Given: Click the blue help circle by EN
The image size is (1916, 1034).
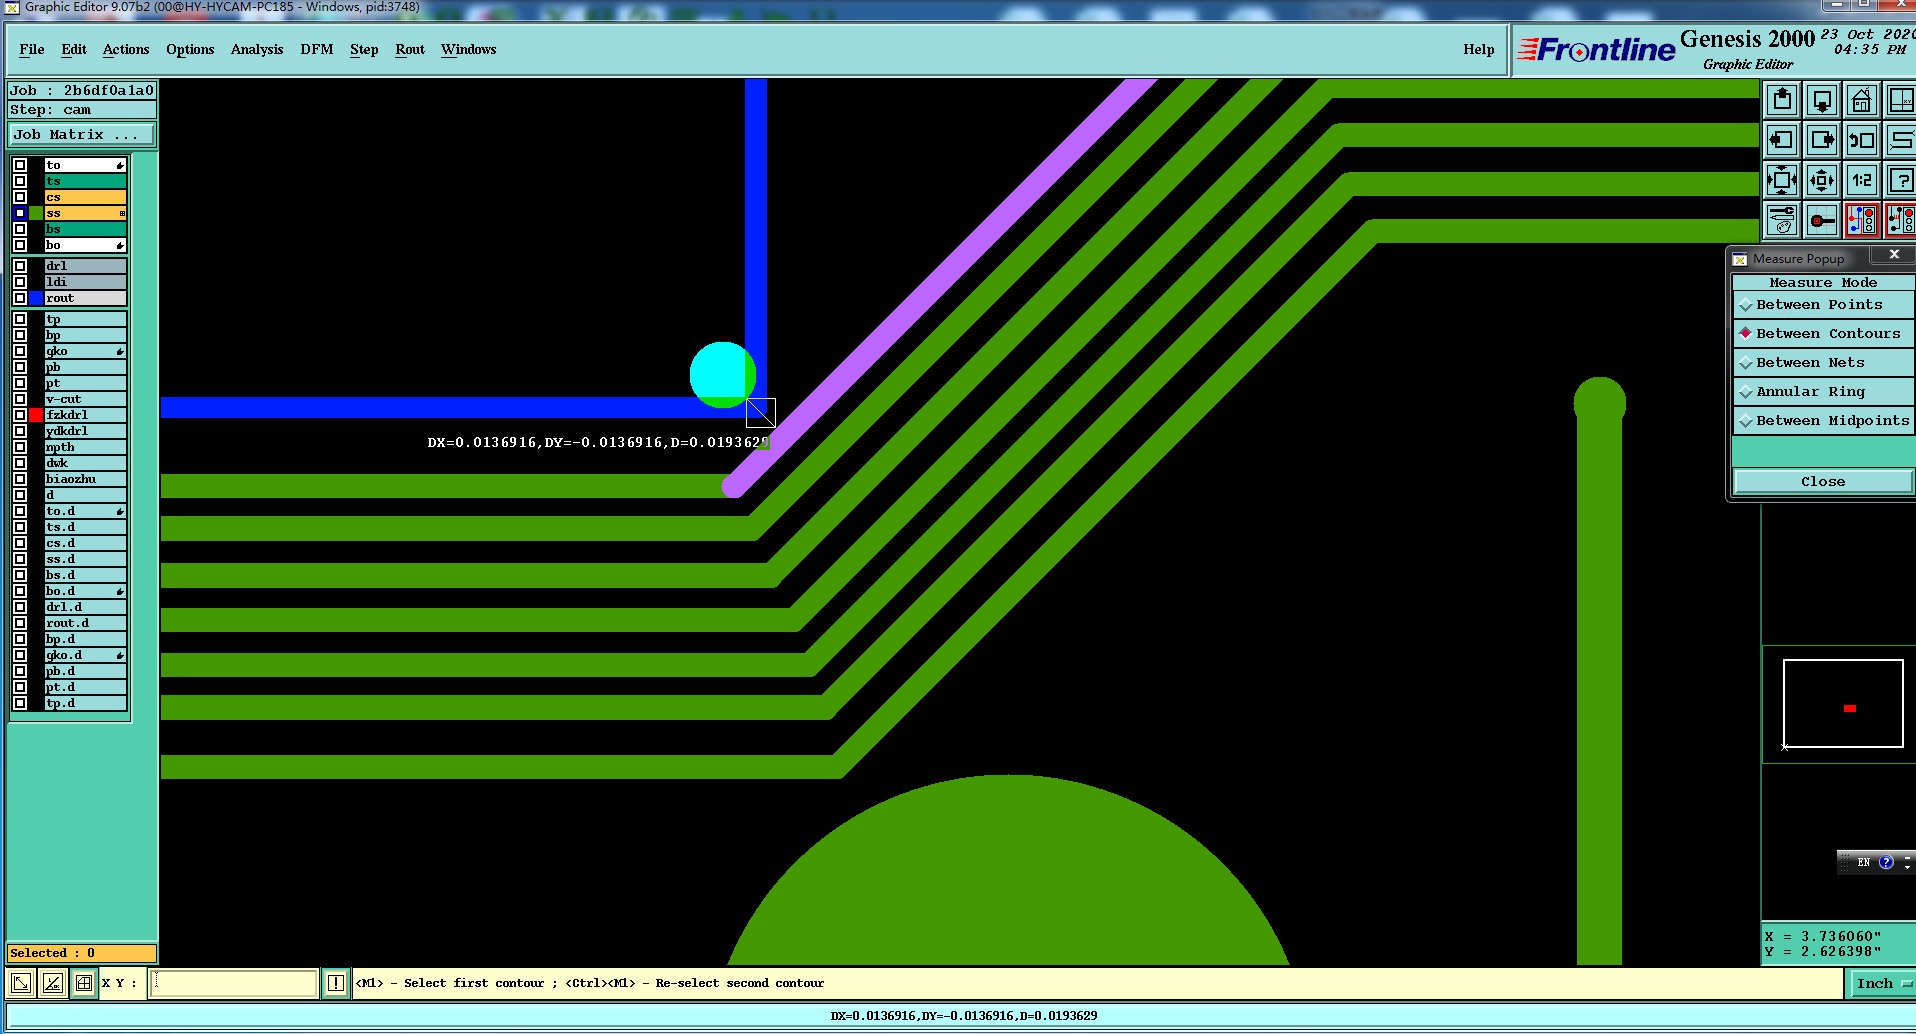Looking at the screenshot, I should click(1886, 862).
